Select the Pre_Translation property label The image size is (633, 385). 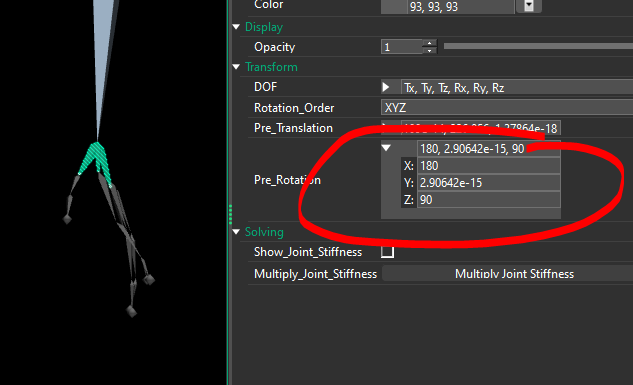coord(293,128)
